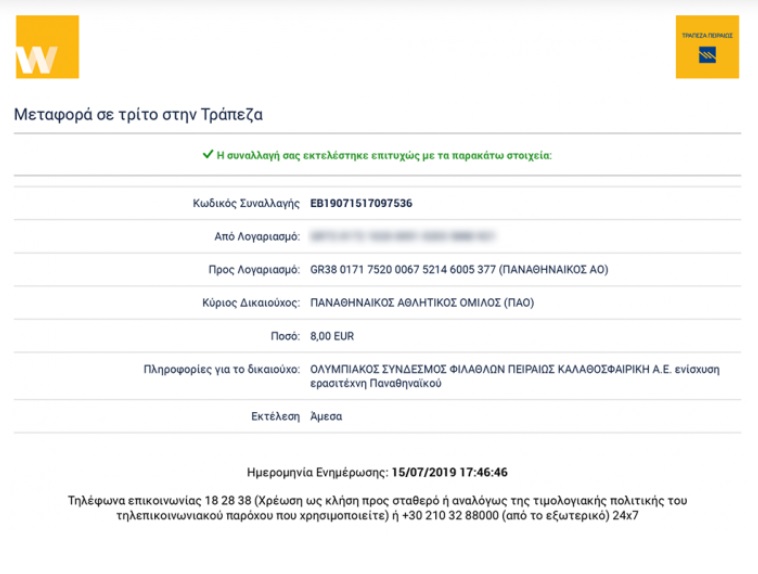Click the 'Μεταφορά σε τρίτο στην Τράπεζα' heading
This screenshot has width=758, height=574.
tap(138, 114)
